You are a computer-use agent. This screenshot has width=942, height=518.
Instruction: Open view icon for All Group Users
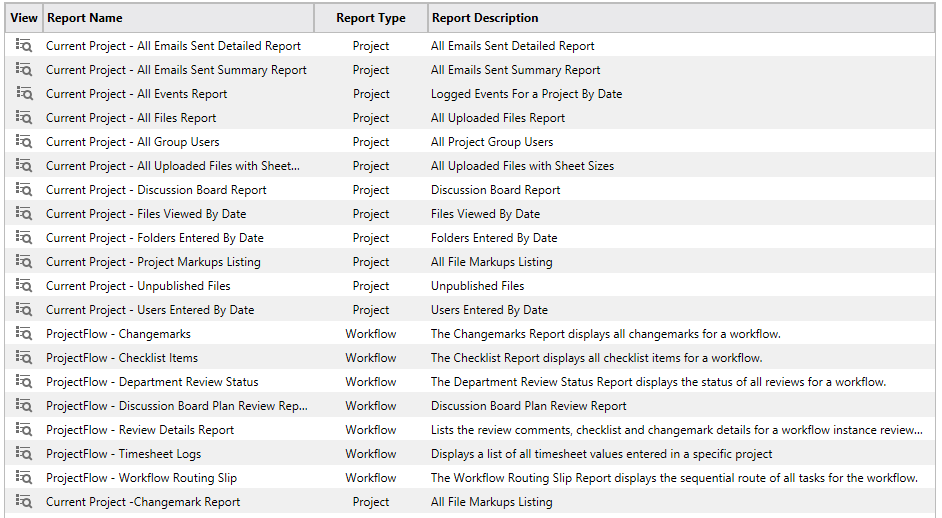click(x=23, y=142)
